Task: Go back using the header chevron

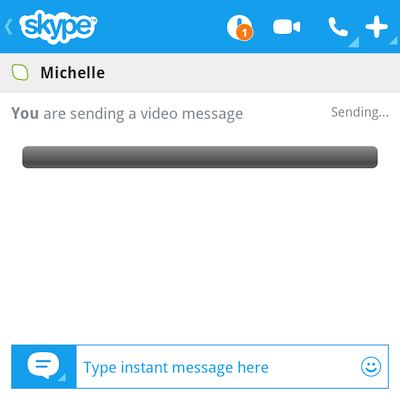Action: (x=9, y=27)
